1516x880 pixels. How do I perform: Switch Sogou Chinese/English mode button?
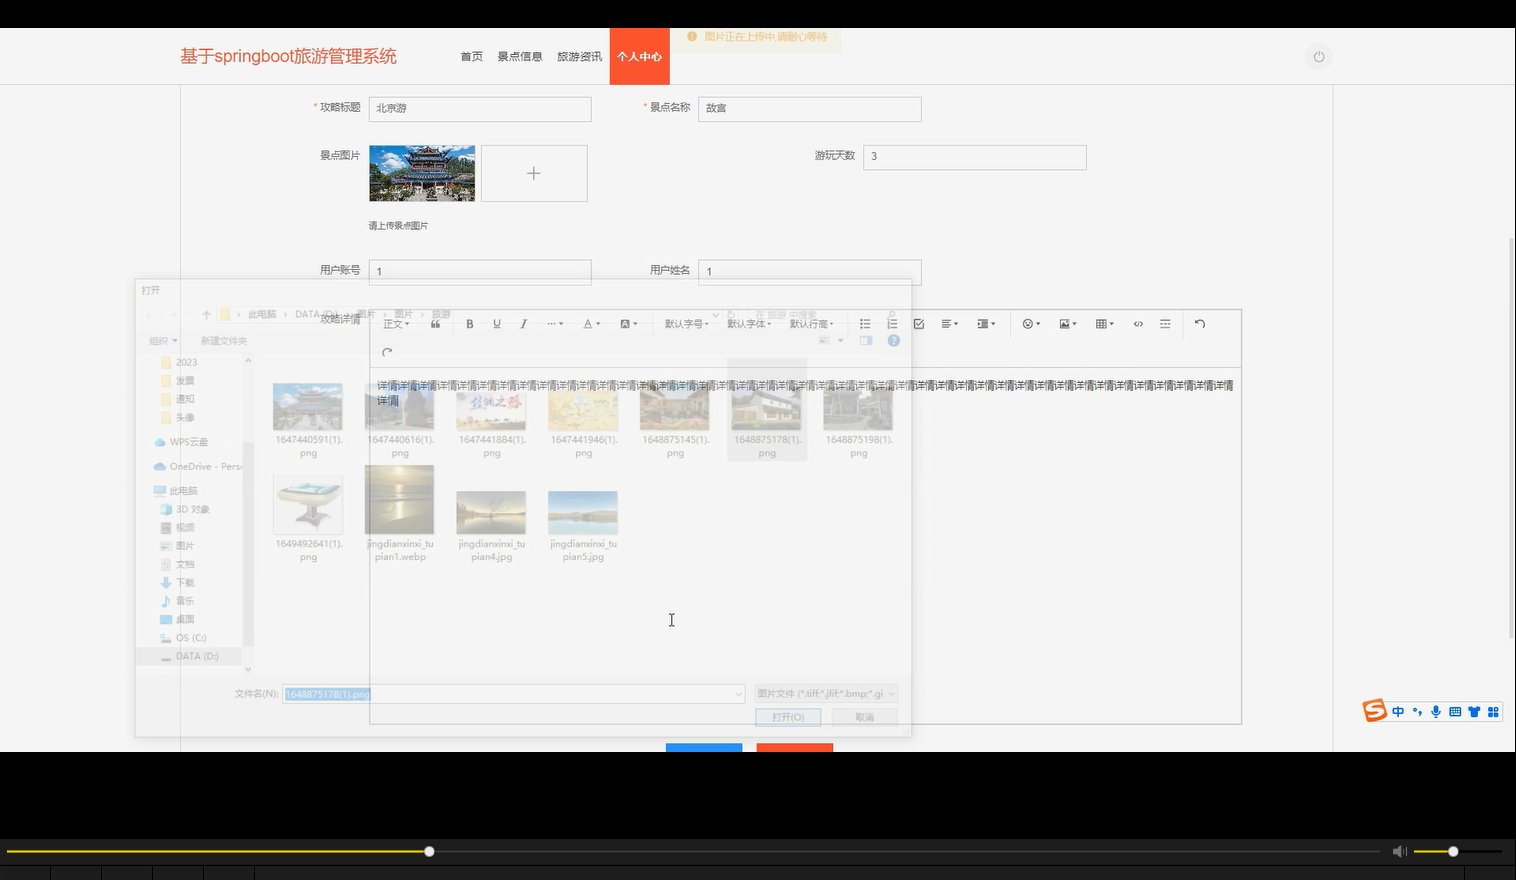1398,712
